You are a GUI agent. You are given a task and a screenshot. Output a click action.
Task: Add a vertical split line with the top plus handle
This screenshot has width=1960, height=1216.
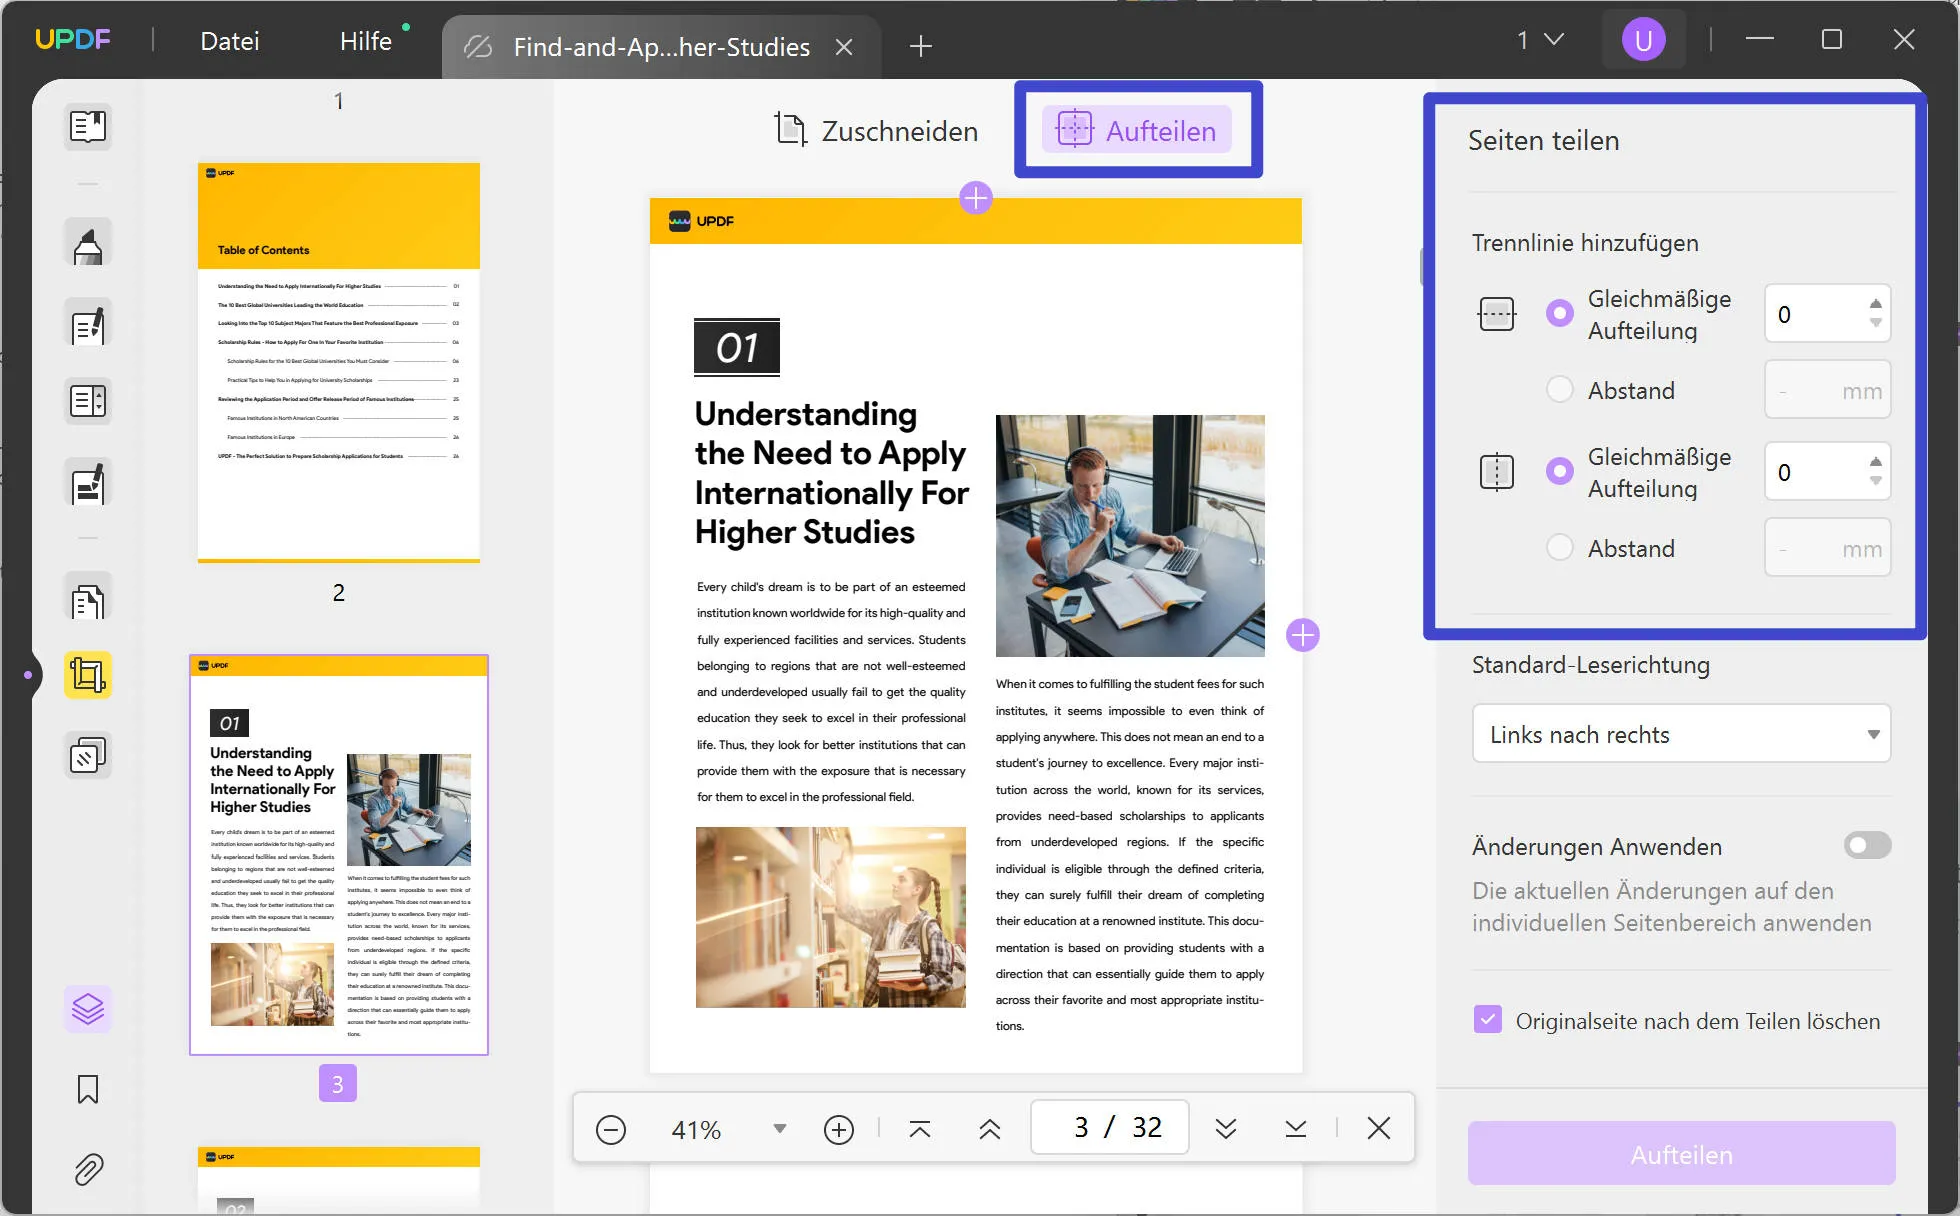(976, 198)
